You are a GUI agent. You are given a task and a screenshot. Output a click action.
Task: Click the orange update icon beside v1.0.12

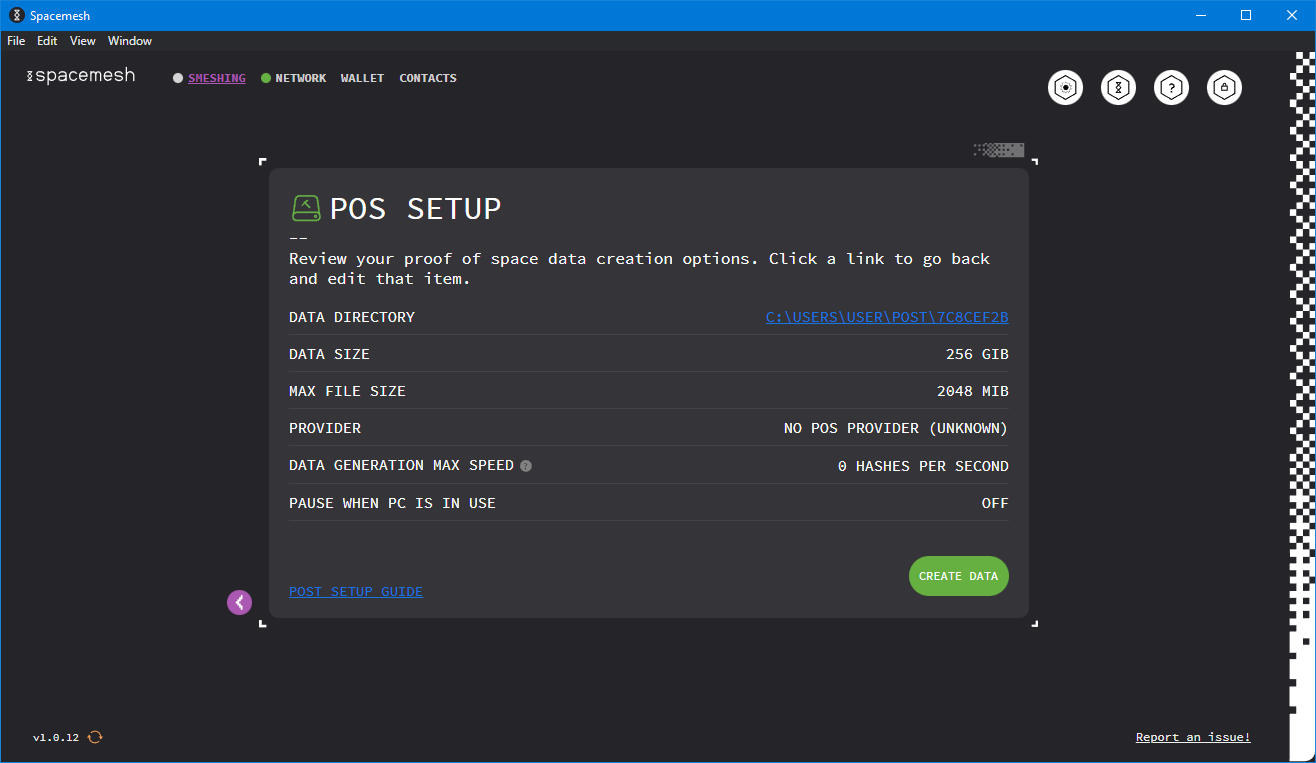coord(95,737)
